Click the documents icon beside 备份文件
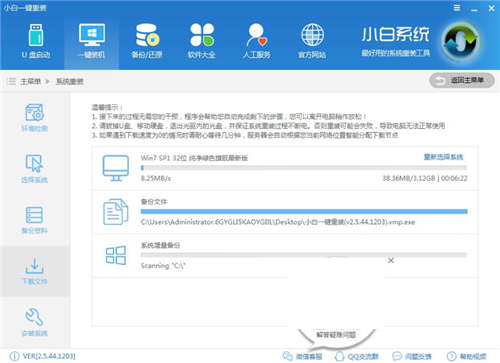The width and height of the screenshot is (500, 363). (115, 212)
